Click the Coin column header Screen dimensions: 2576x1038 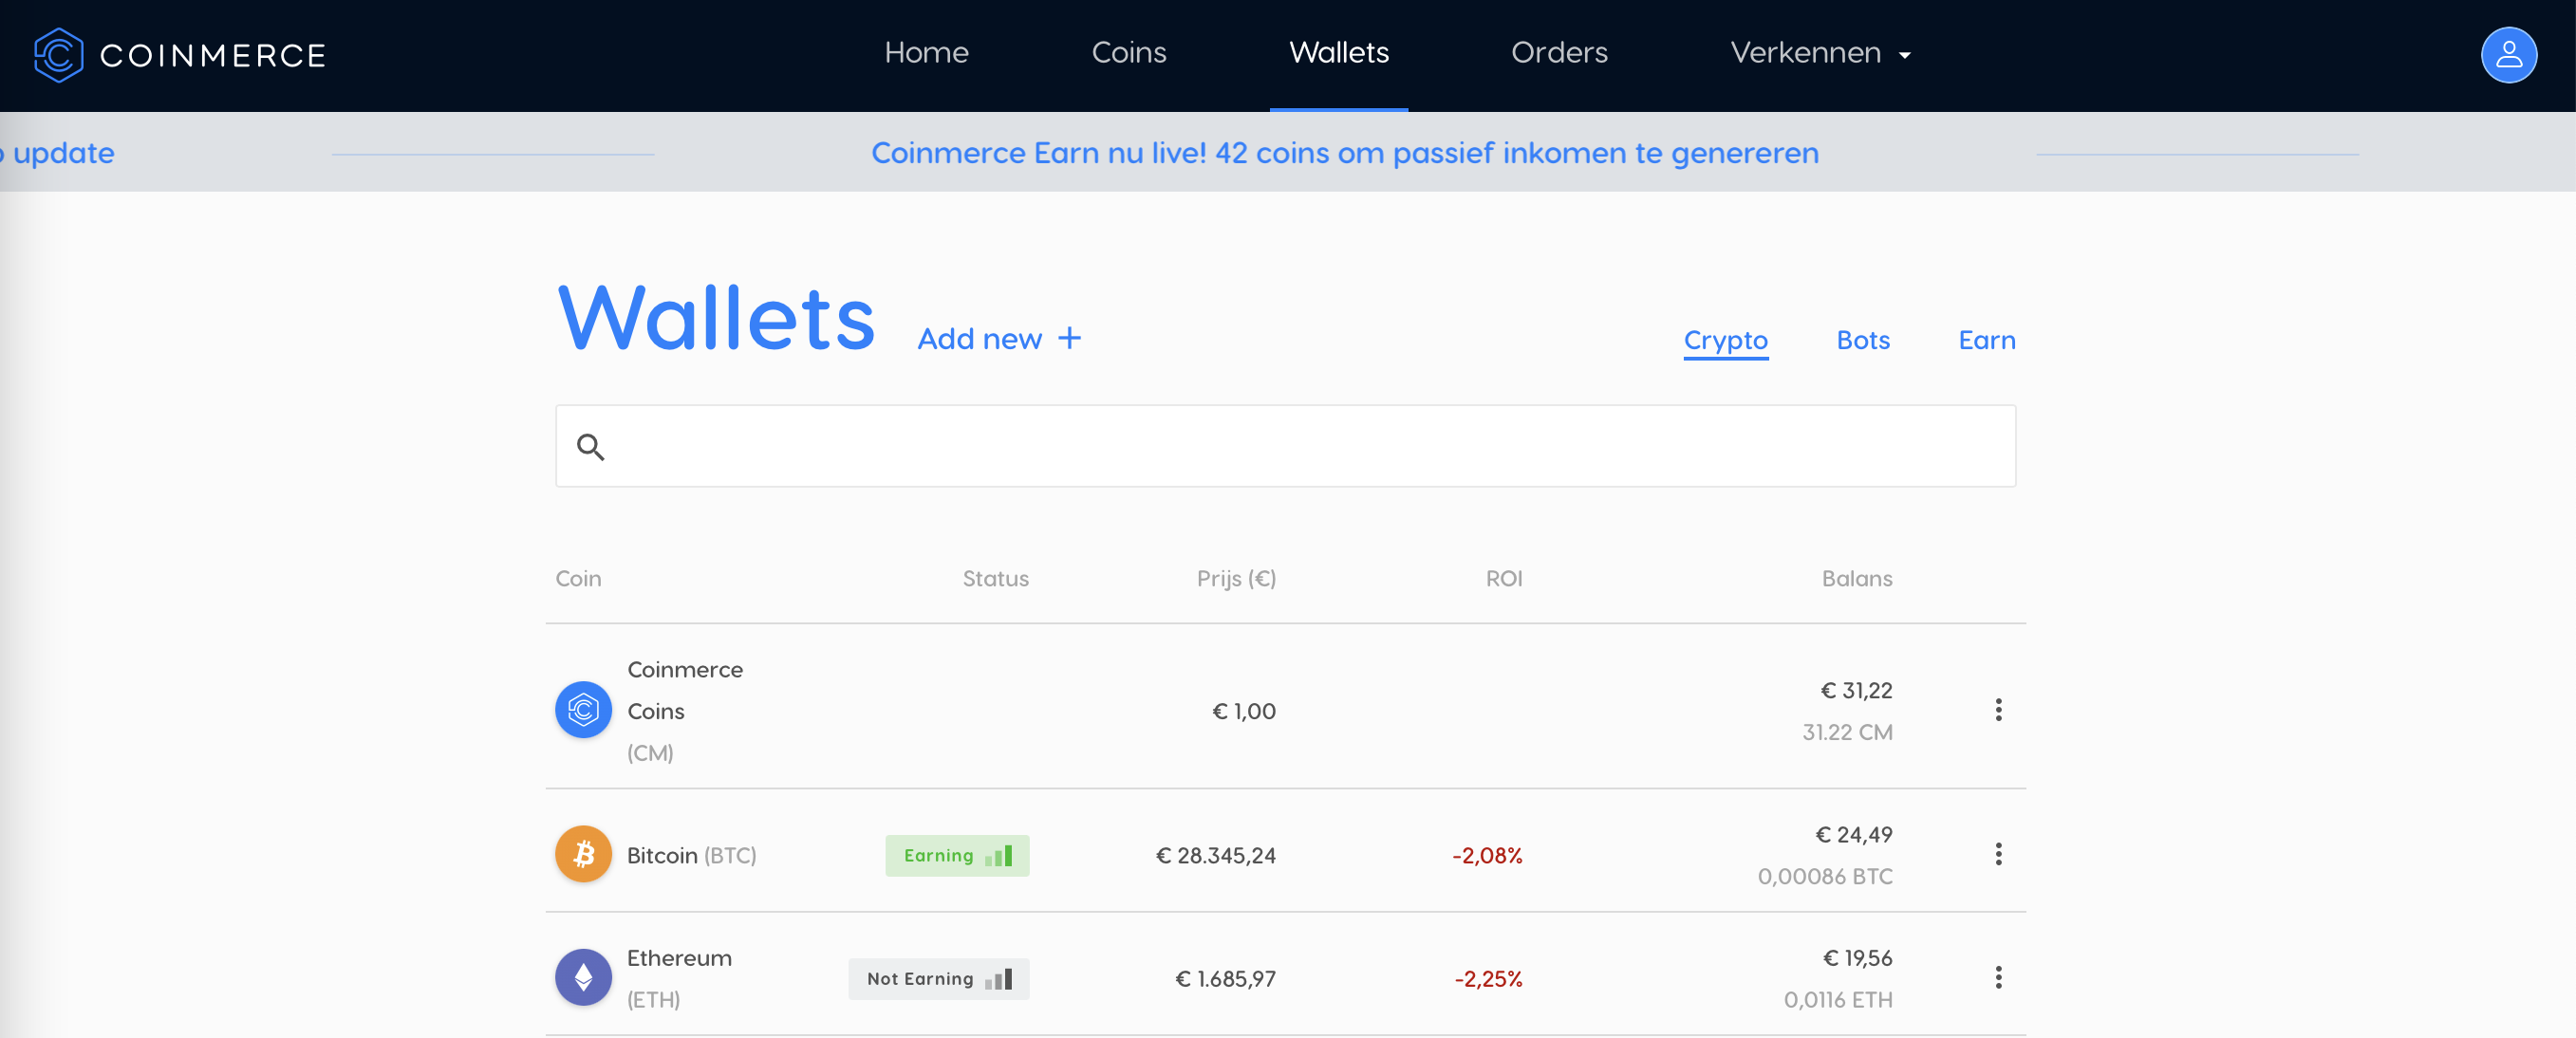[x=578, y=579]
